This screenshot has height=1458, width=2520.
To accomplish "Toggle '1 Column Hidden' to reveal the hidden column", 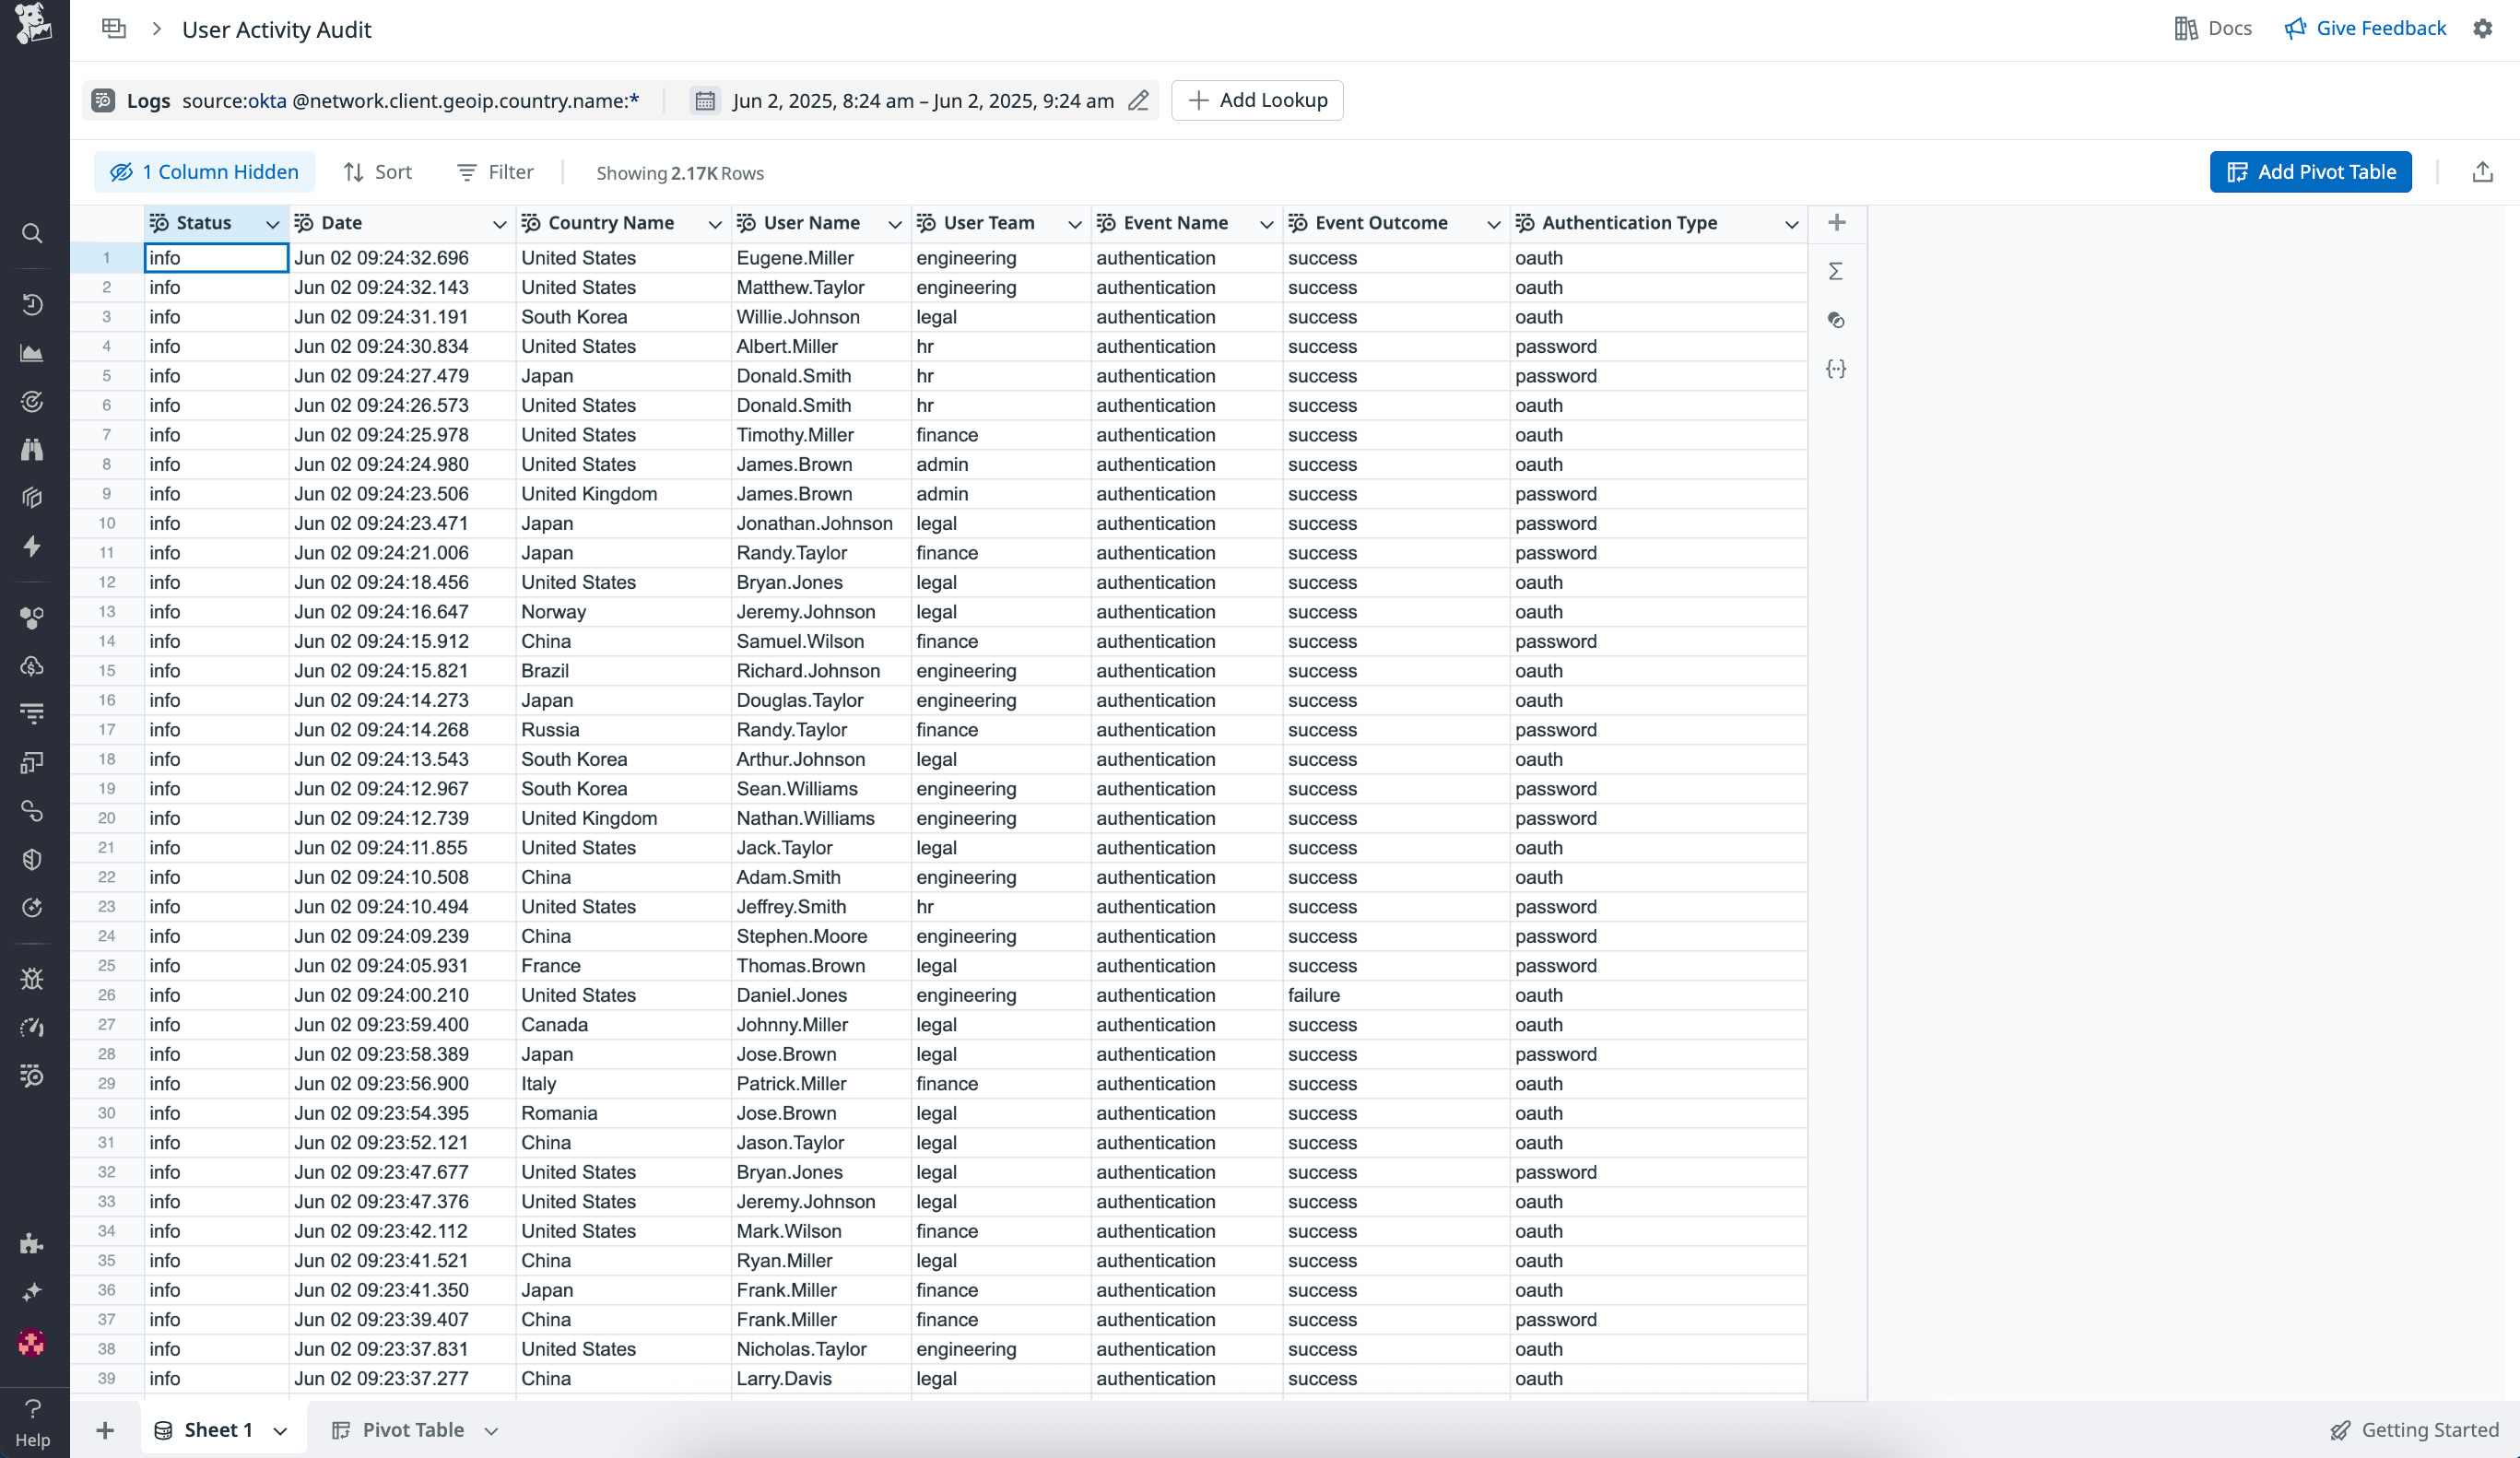I will point(203,171).
